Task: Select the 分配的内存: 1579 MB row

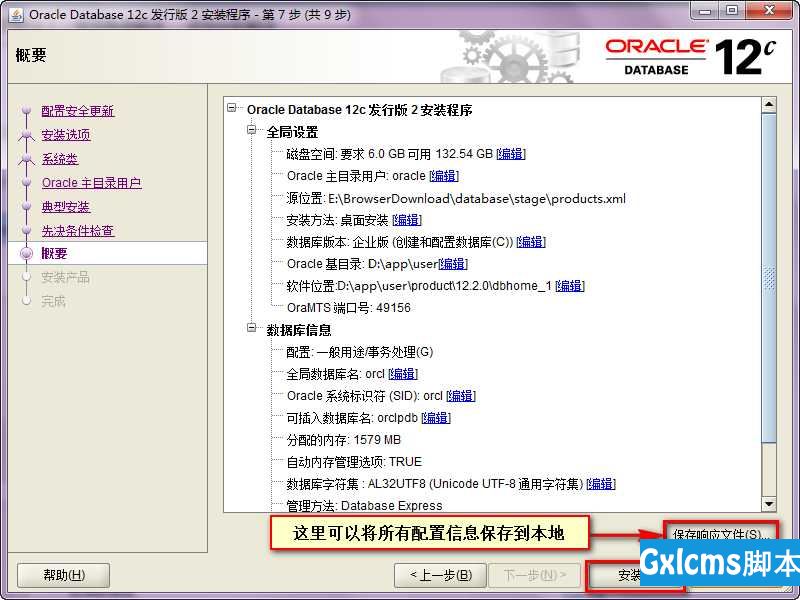Action: (343, 440)
